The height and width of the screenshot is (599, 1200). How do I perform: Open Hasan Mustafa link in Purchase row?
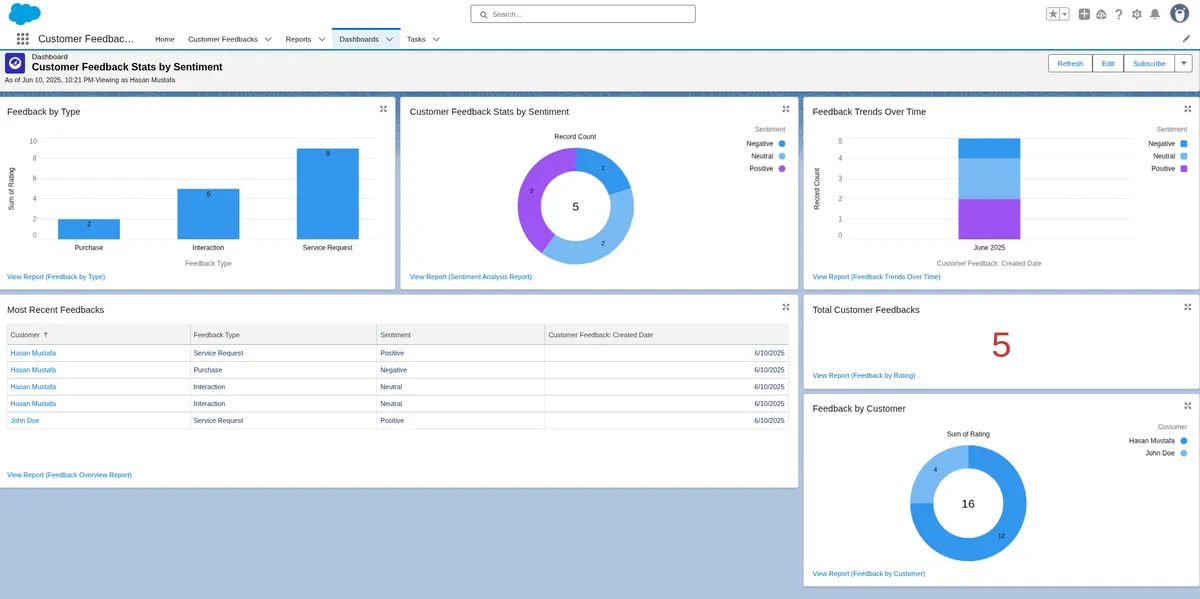coord(33,369)
